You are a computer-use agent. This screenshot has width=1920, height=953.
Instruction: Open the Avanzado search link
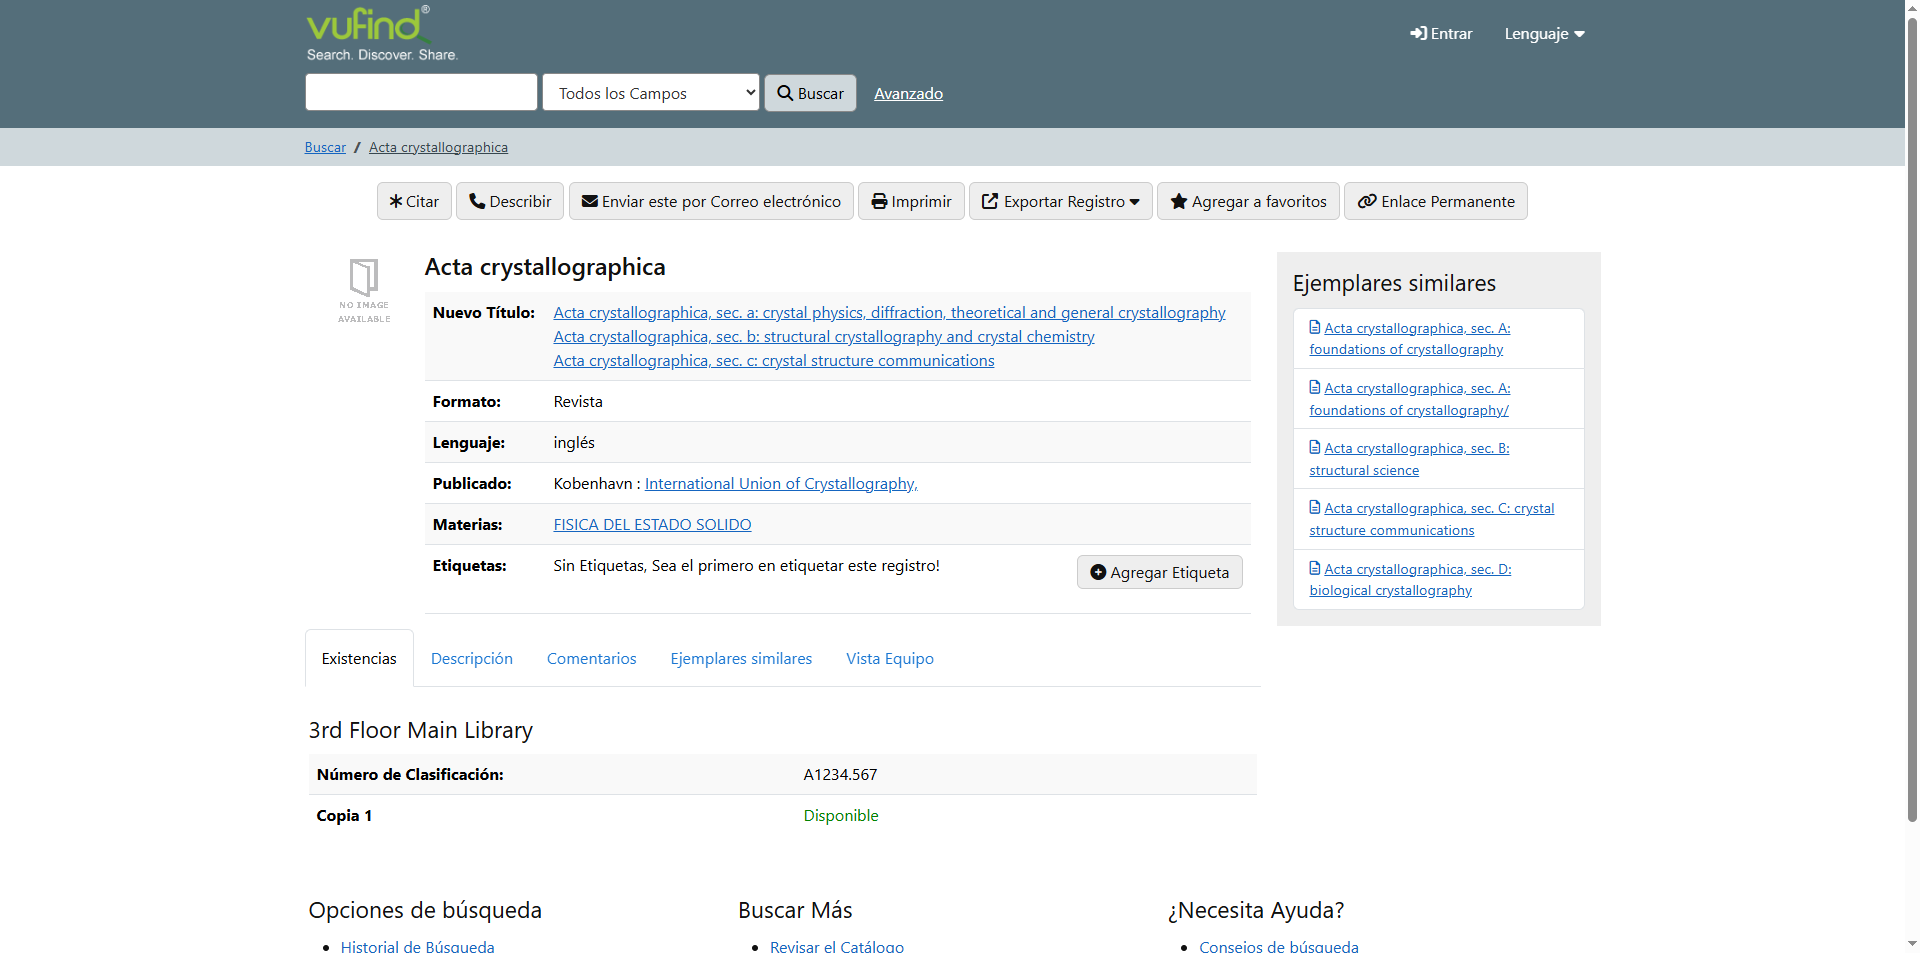tap(908, 93)
